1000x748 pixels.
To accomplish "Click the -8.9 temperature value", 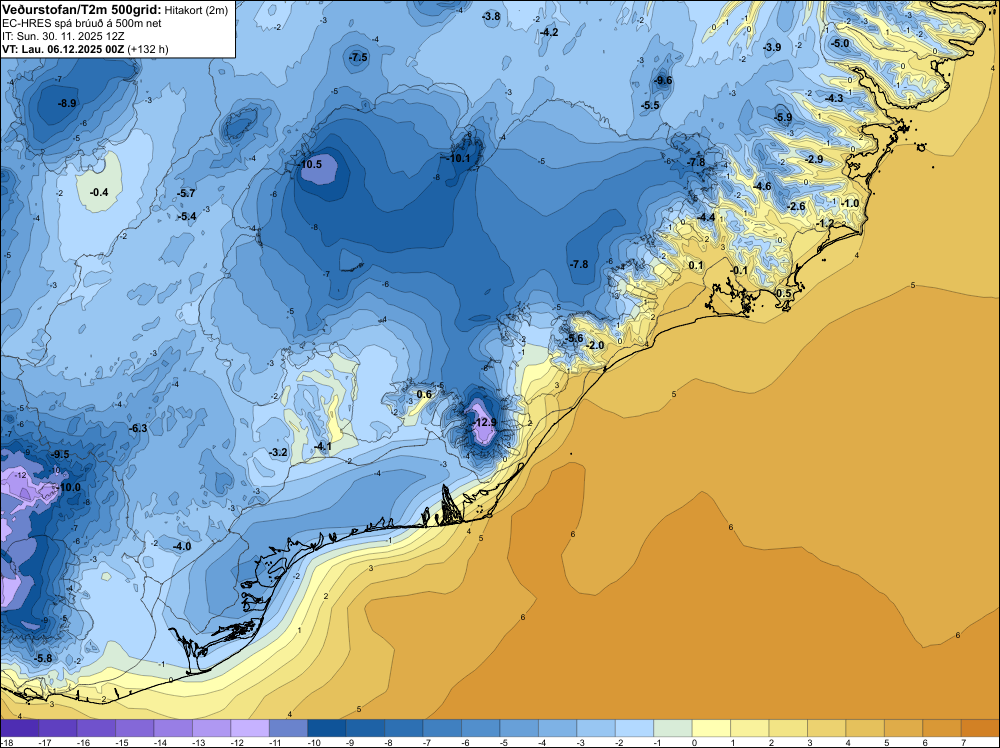I will click(x=67, y=103).
